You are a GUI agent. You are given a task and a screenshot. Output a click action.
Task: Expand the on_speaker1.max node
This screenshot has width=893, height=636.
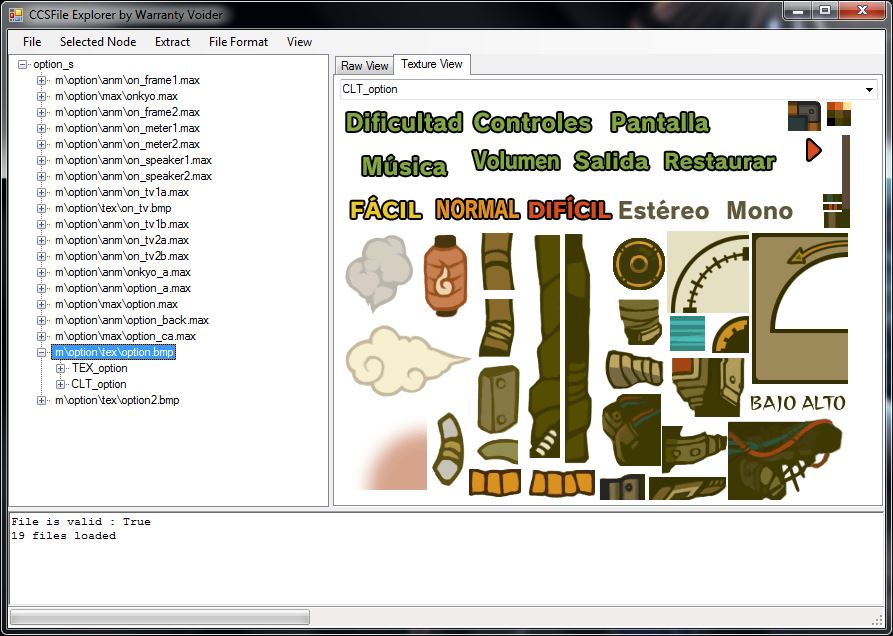click(41, 160)
